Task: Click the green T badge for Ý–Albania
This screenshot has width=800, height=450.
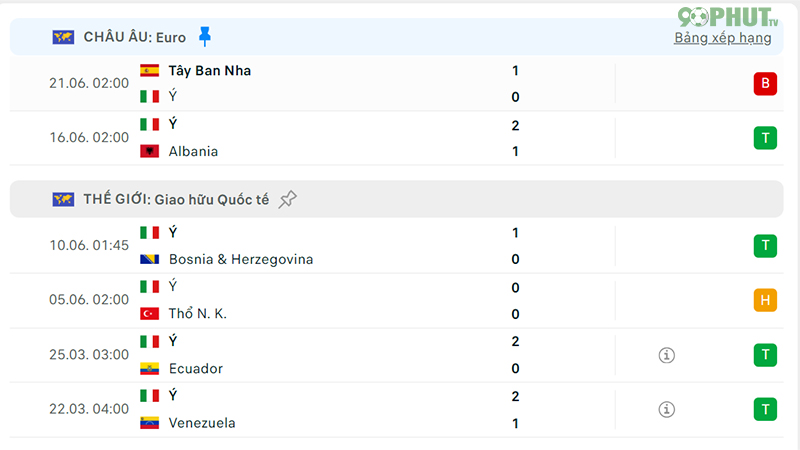Action: 765,138
